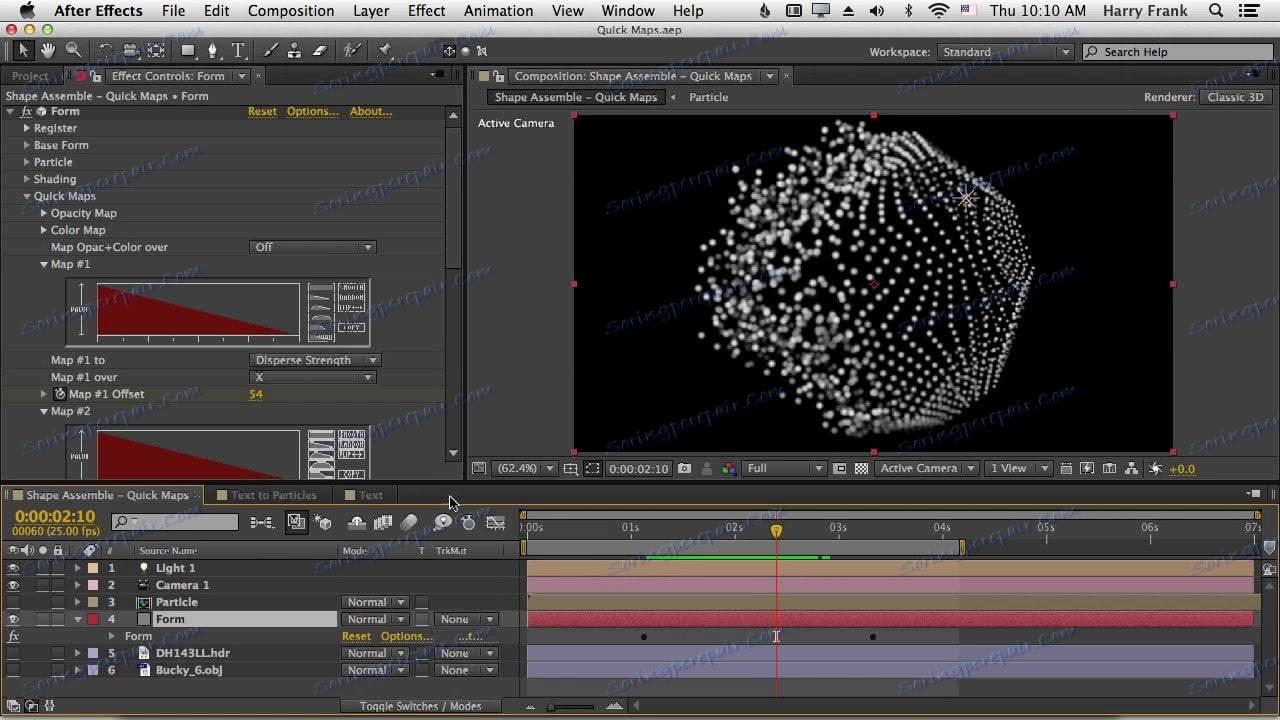Open the Map #1 to Disperse Strength dropdown

(x=314, y=360)
